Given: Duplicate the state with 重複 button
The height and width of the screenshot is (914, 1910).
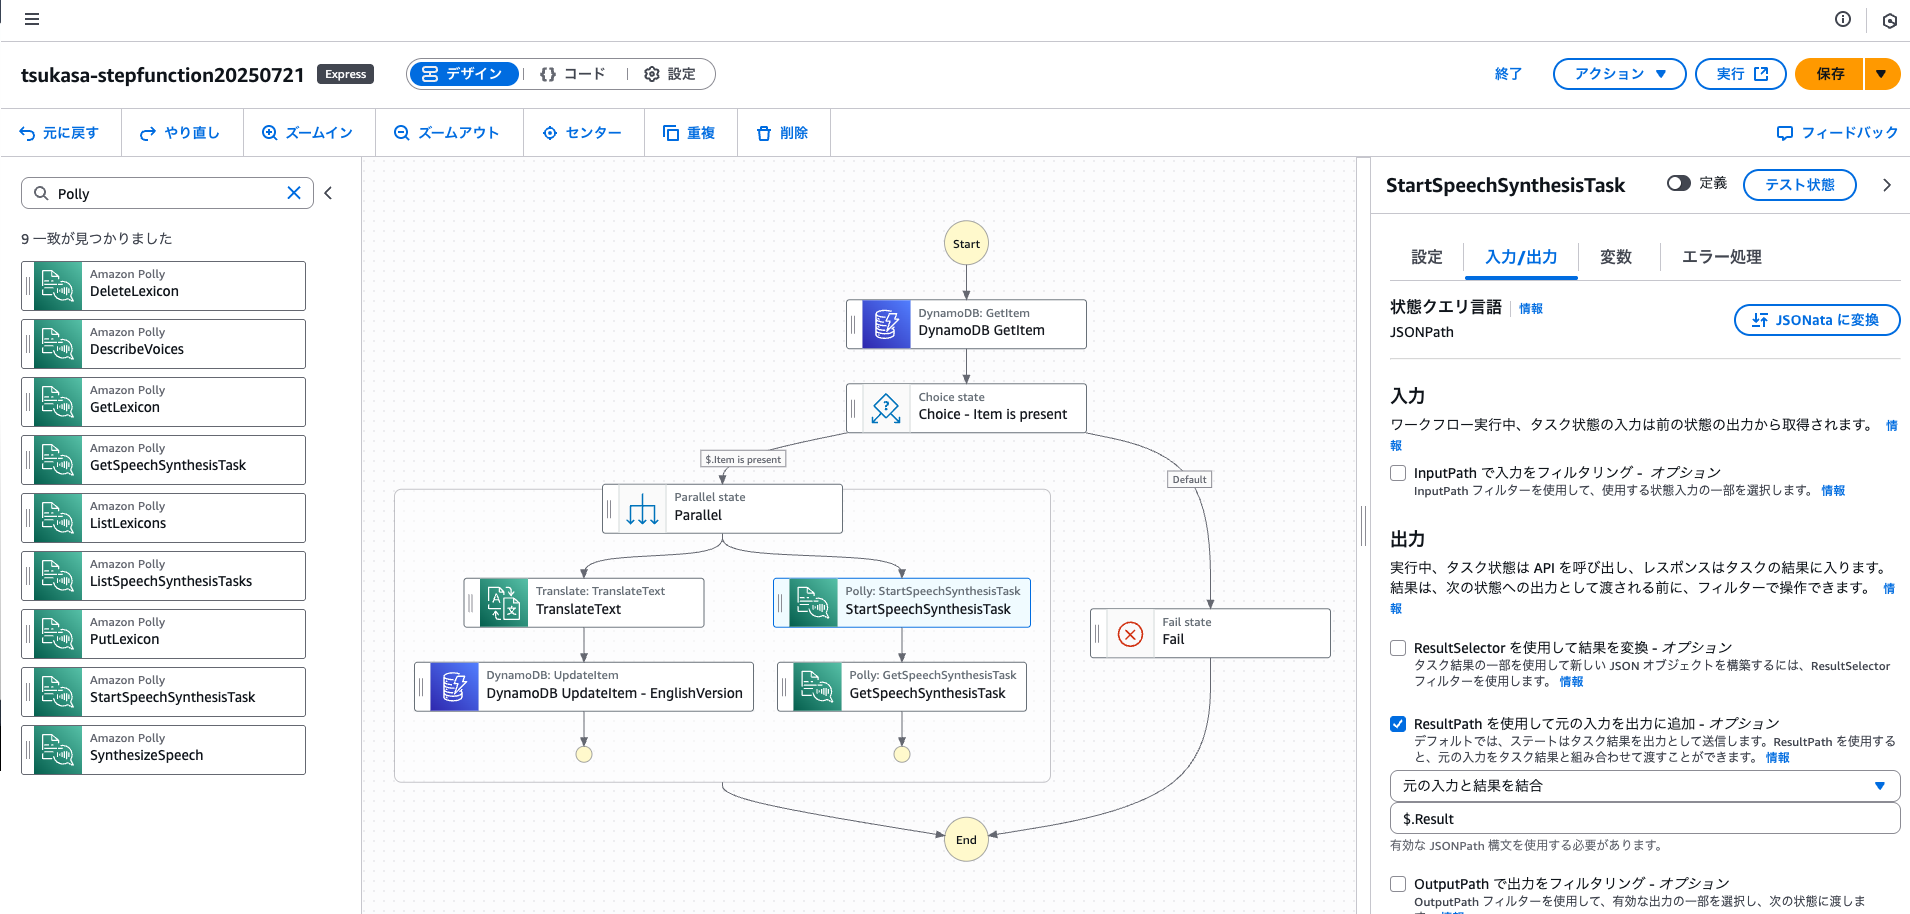Looking at the screenshot, I should click(689, 133).
